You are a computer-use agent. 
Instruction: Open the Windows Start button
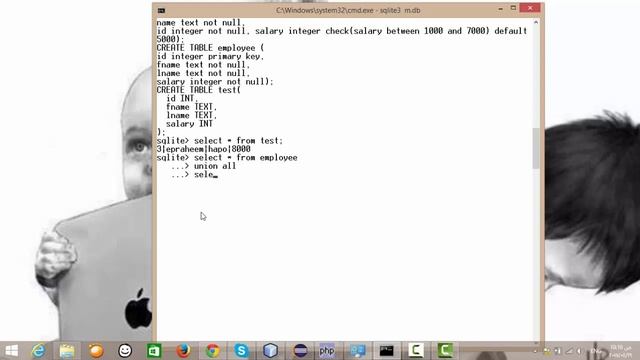coord(11,351)
